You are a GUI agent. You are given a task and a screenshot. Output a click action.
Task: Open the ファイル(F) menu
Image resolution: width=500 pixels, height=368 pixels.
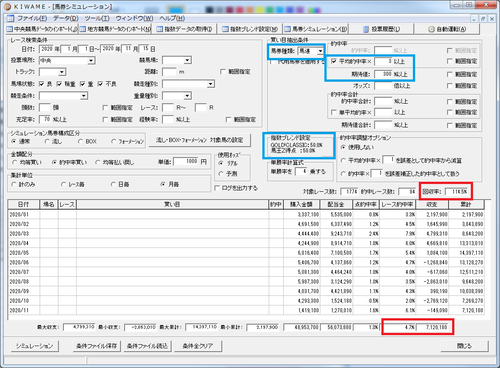32,18
